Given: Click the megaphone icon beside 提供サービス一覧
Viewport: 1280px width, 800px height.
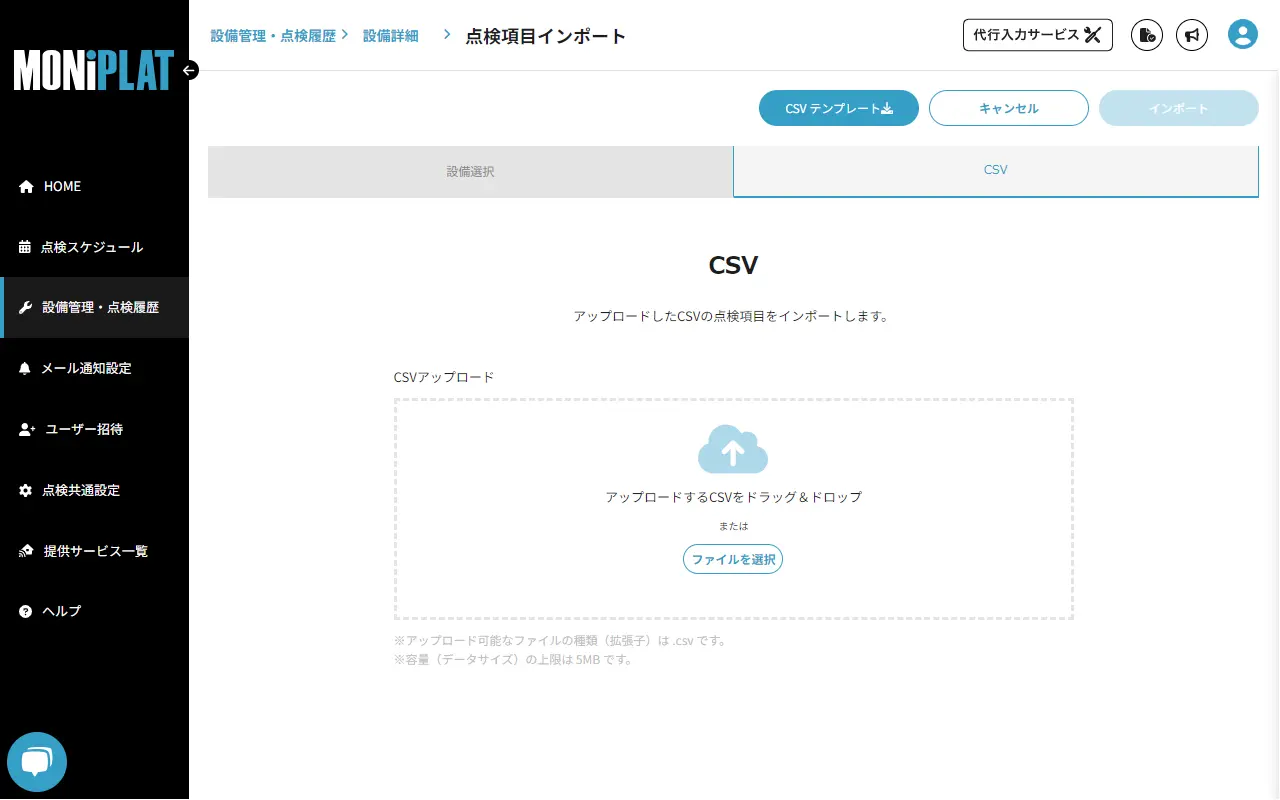Looking at the screenshot, I should click(24, 550).
